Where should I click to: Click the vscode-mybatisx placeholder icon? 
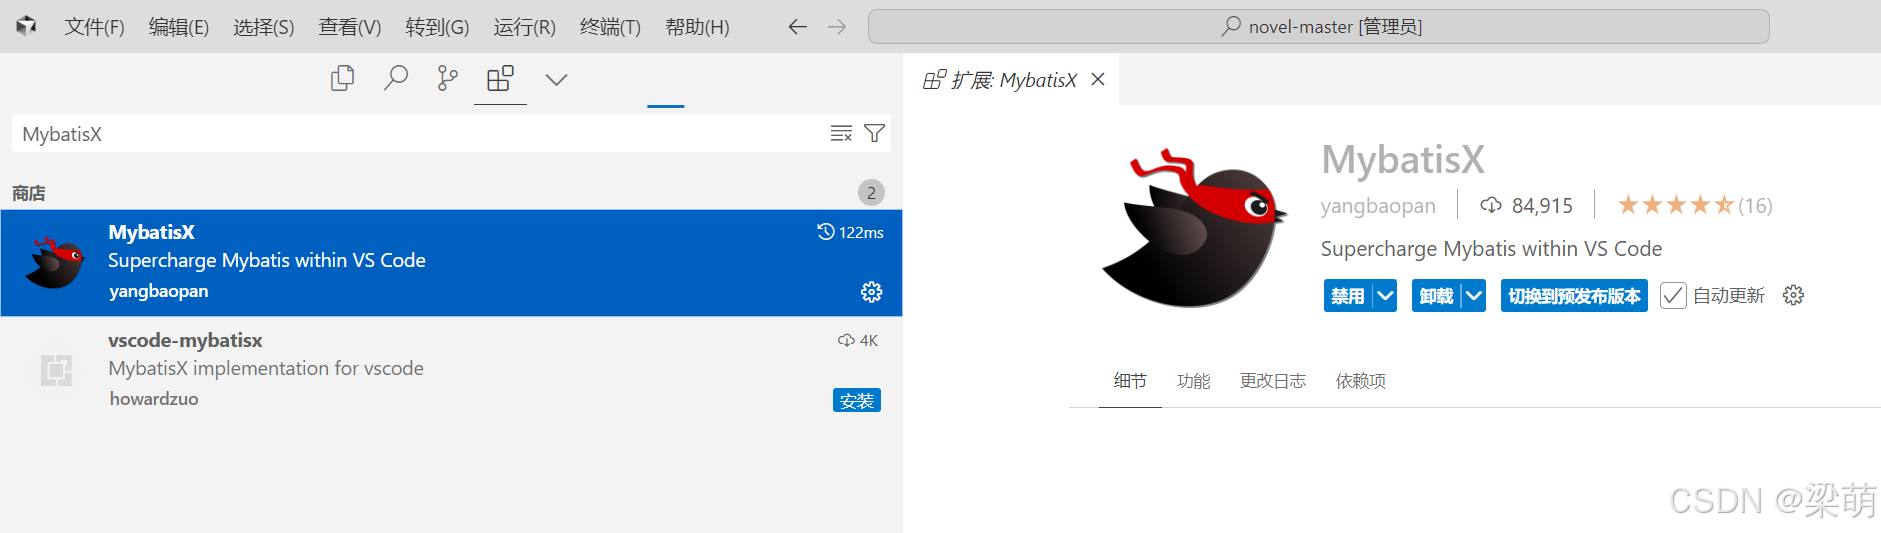pyautogui.click(x=56, y=370)
